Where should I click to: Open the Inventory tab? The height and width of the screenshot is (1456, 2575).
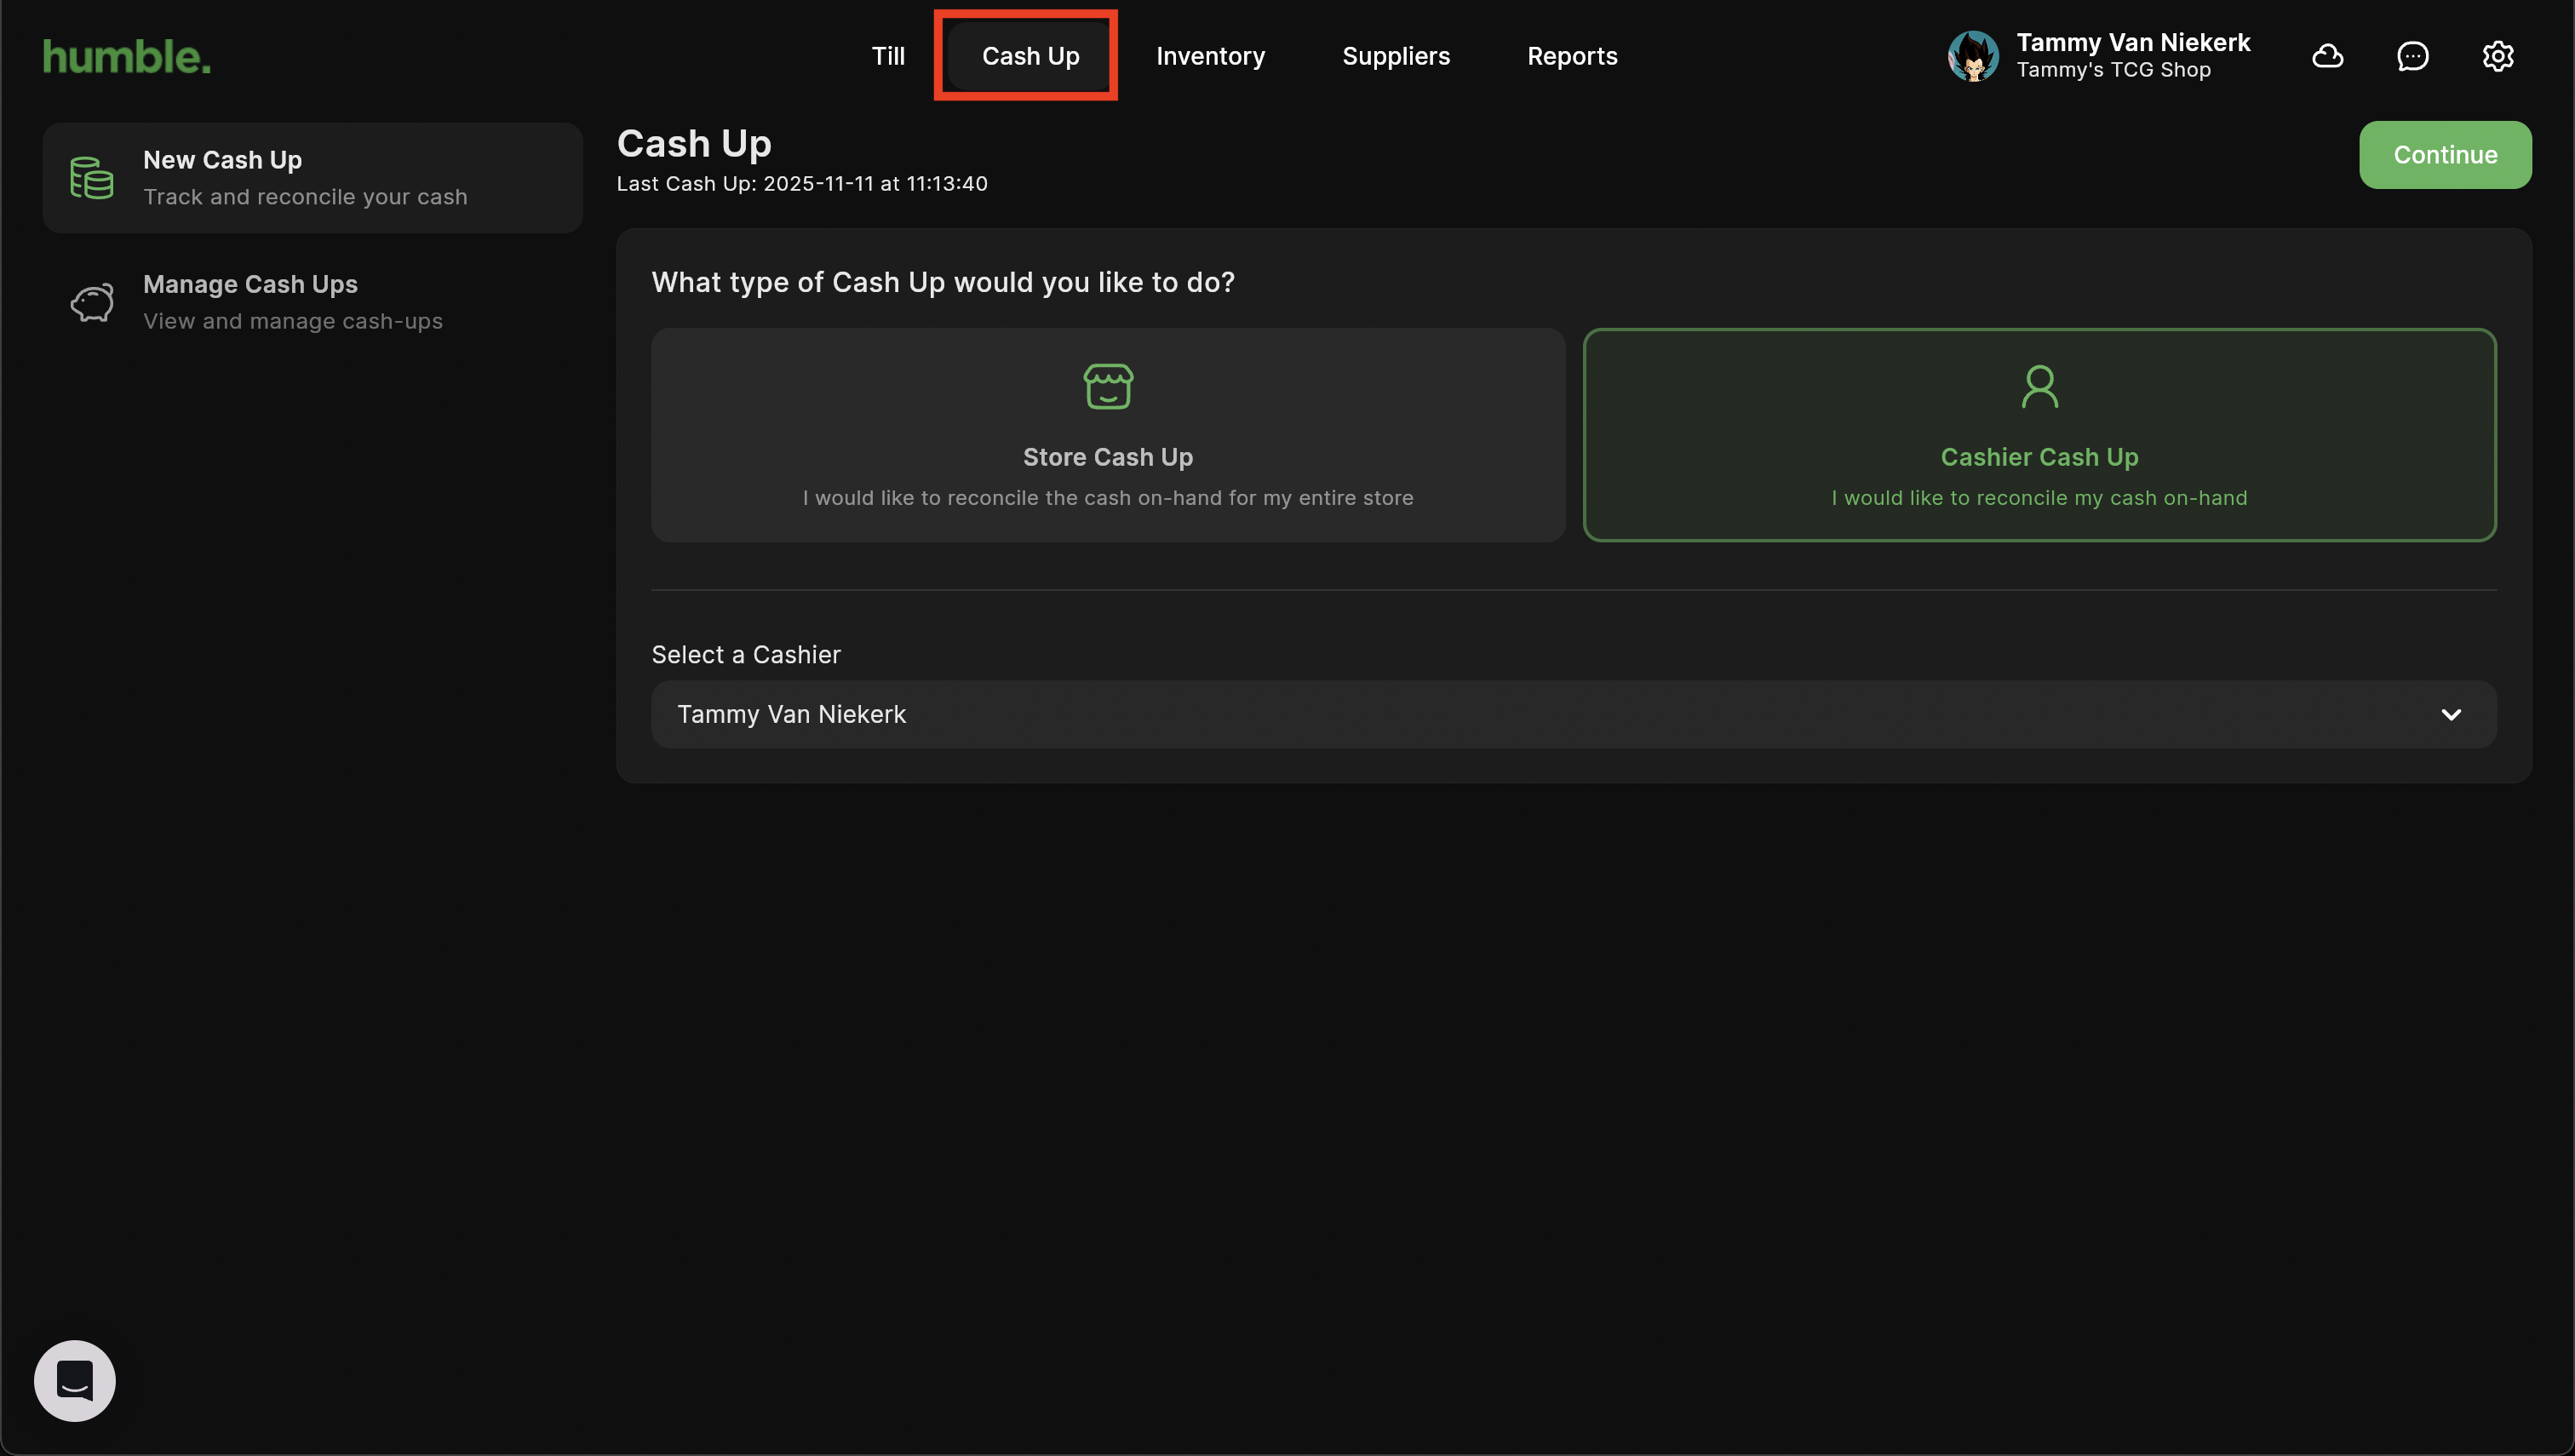click(1210, 56)
